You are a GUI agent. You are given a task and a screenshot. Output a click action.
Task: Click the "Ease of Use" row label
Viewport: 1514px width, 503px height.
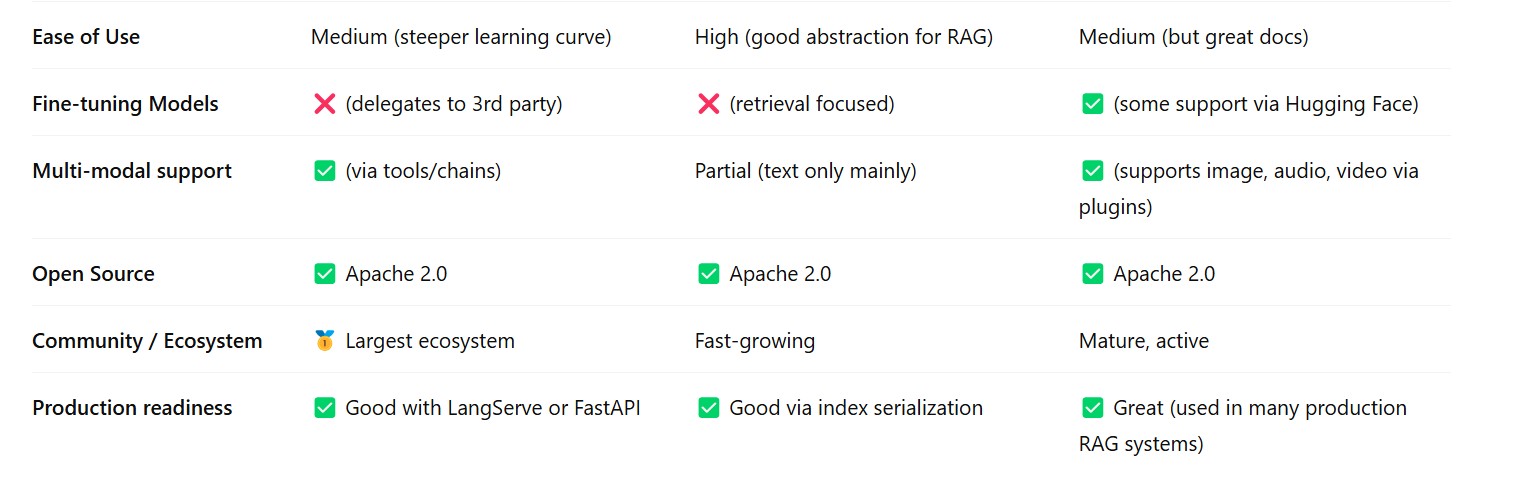pyautogui.click(x=86, y=37)
